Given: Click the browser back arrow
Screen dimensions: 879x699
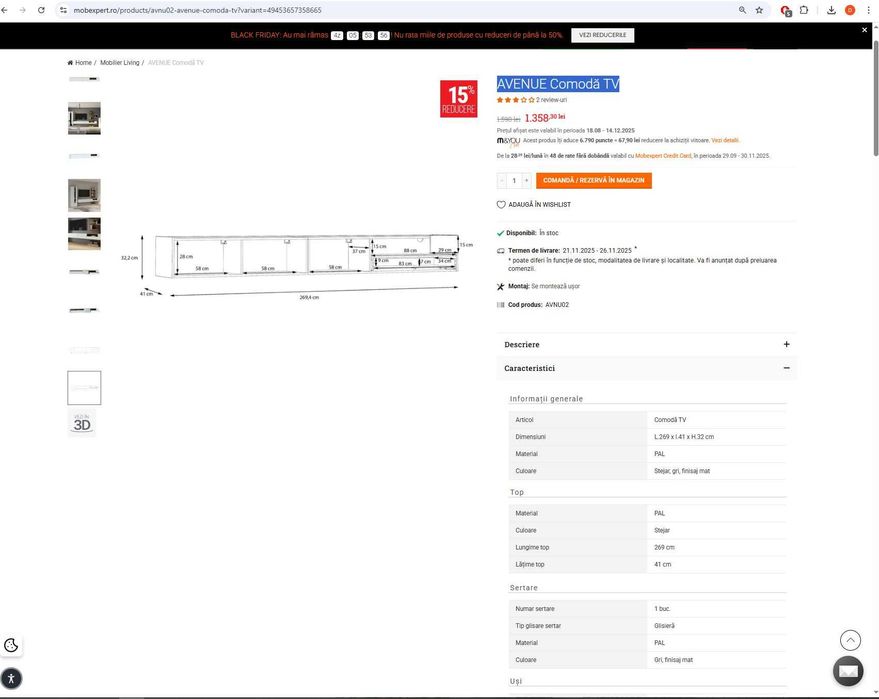Looking at the screenshot, I should point(5,10).
